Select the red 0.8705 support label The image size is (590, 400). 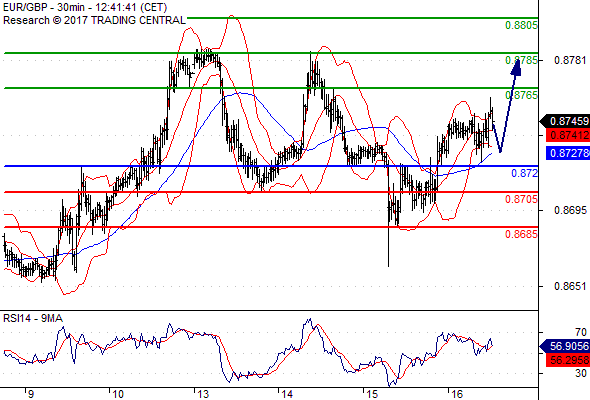521,199
